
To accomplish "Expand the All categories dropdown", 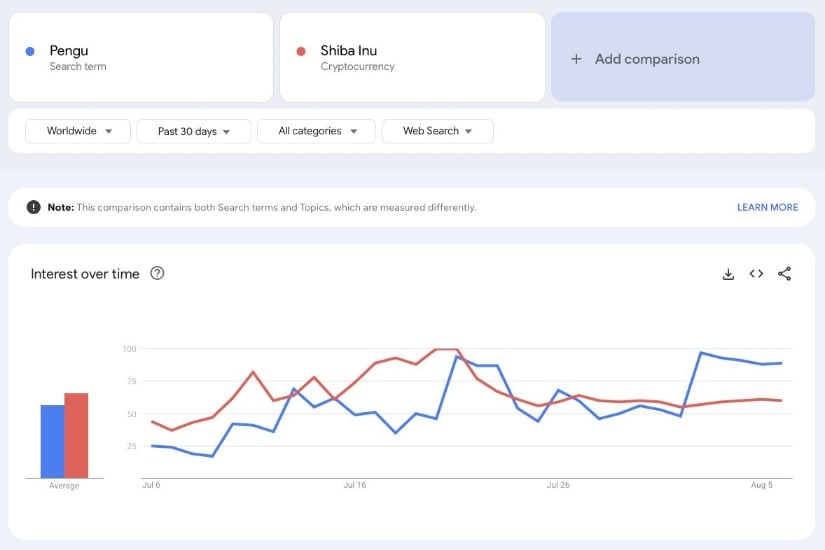I will 316,131.
